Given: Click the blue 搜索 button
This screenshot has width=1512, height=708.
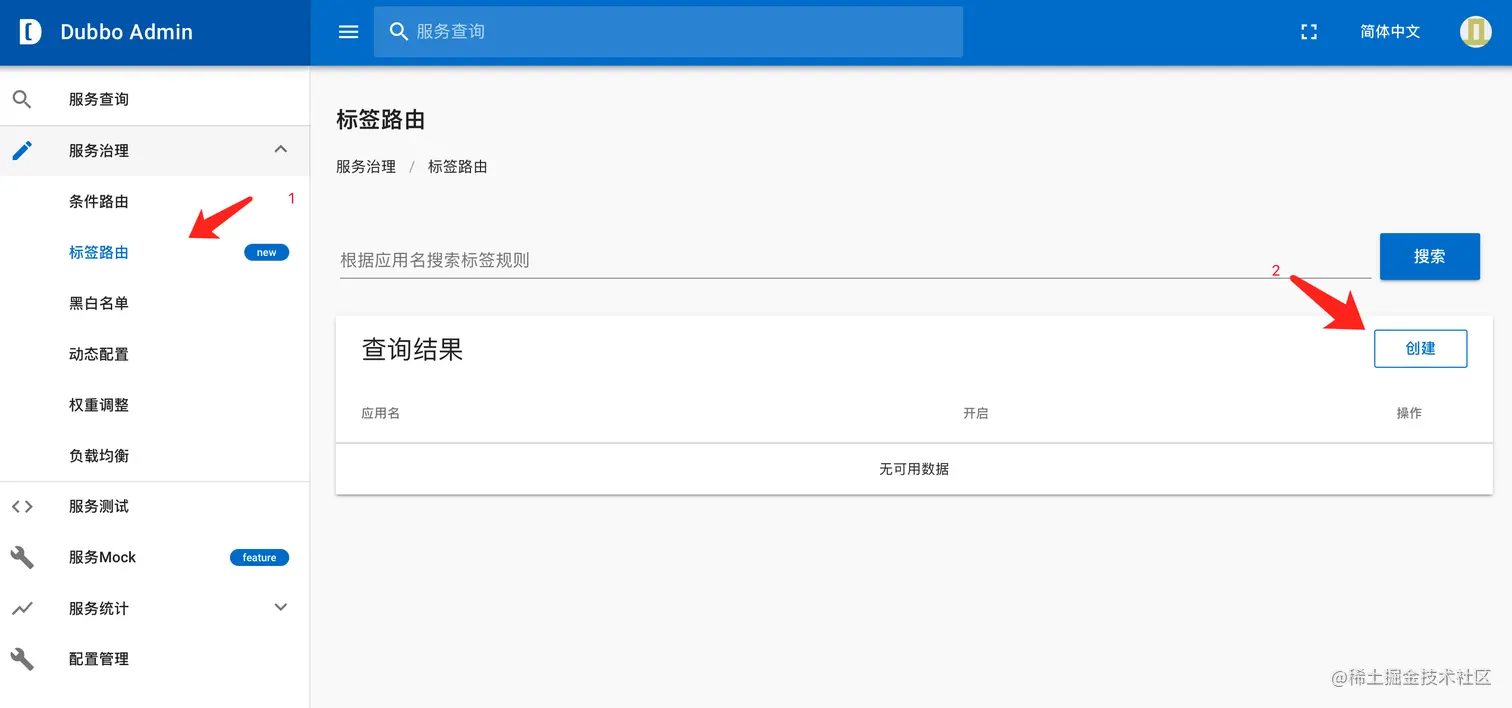Looking at the screenshot, I should point(1430,257).
